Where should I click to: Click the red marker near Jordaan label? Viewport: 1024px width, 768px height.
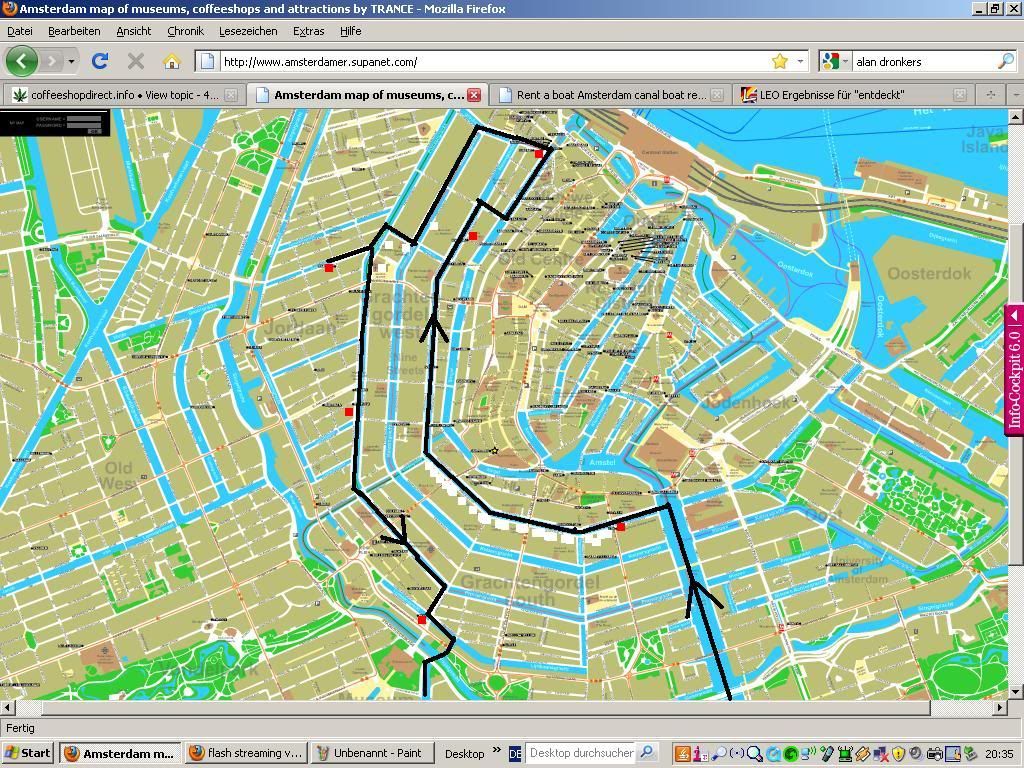click(x=329, y=267)
